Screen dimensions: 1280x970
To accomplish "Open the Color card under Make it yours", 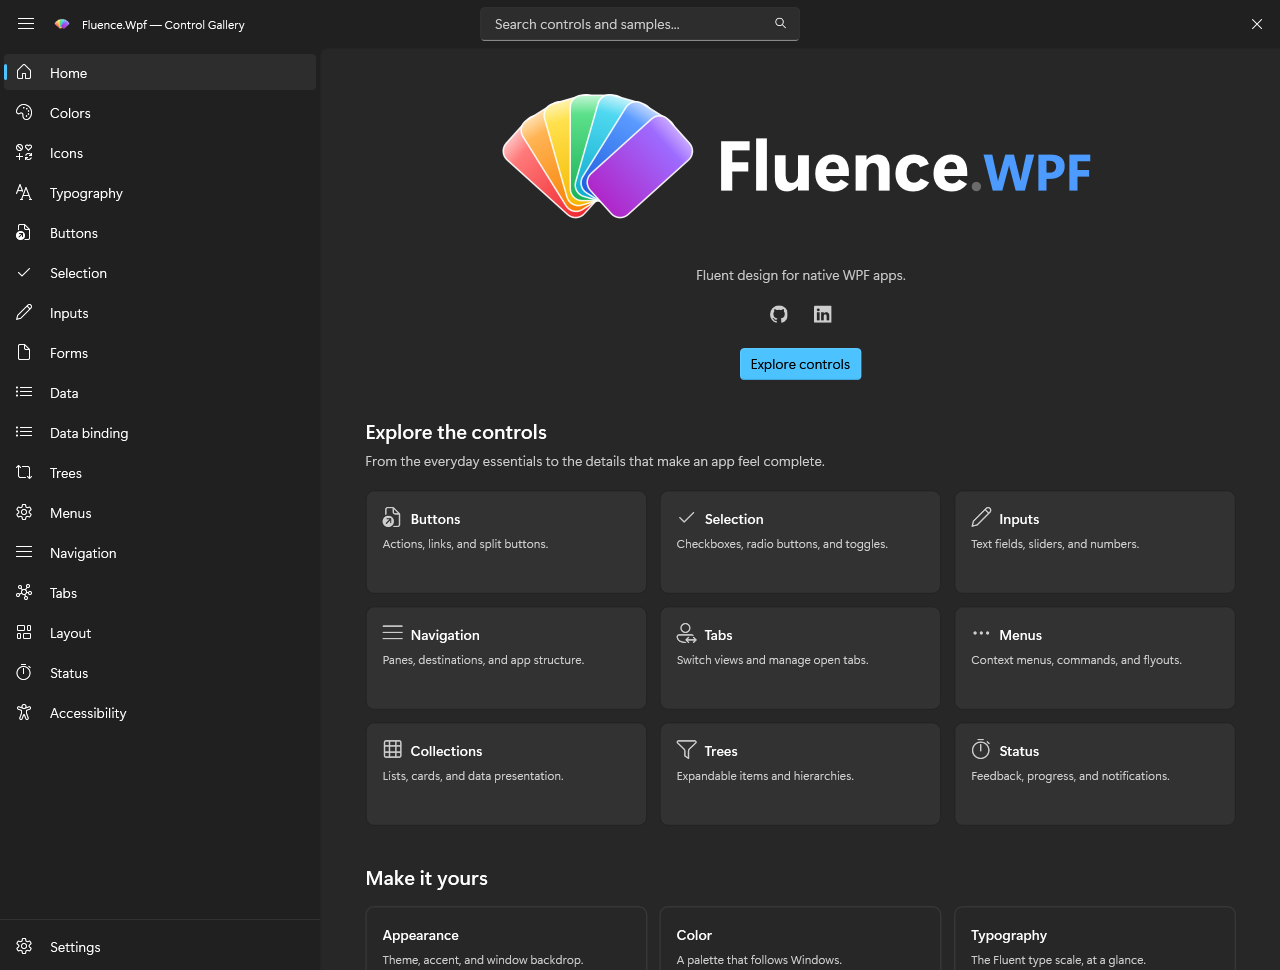I will point(800,938).
